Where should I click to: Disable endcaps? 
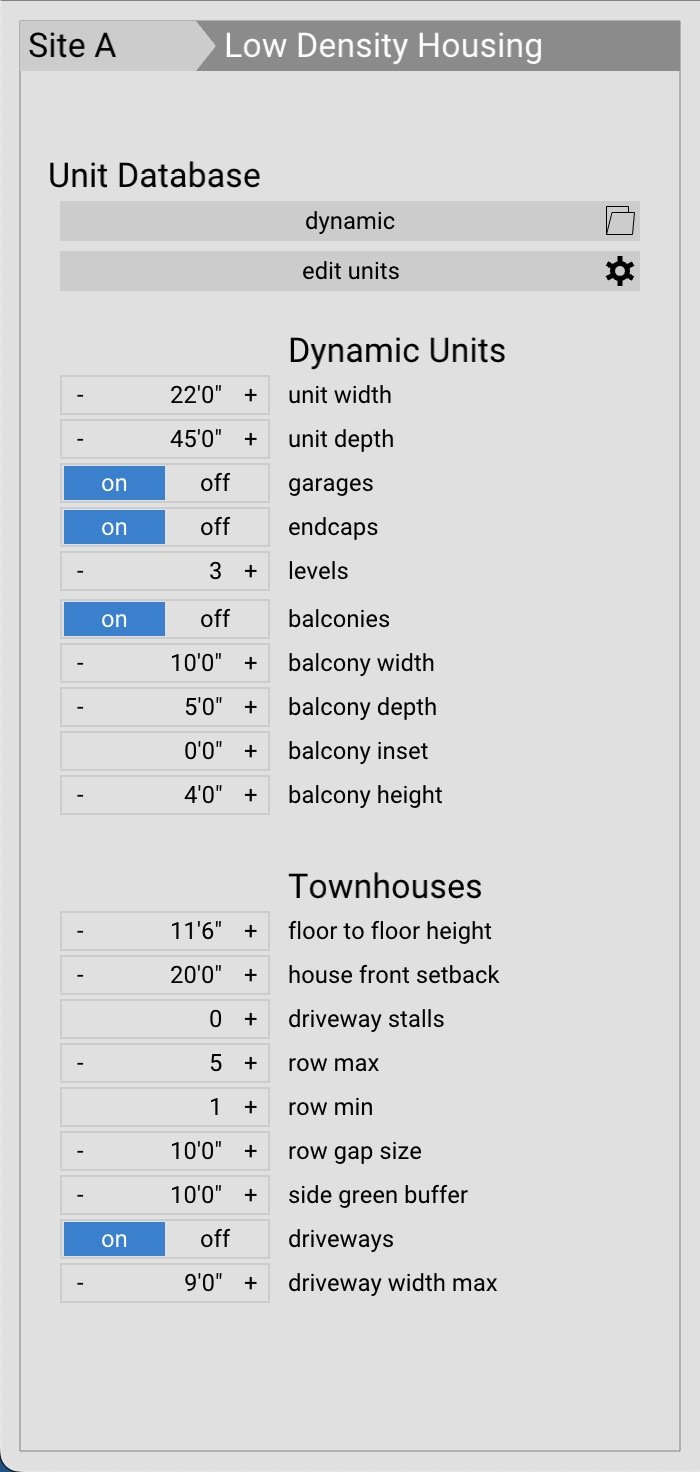(215, 526)
